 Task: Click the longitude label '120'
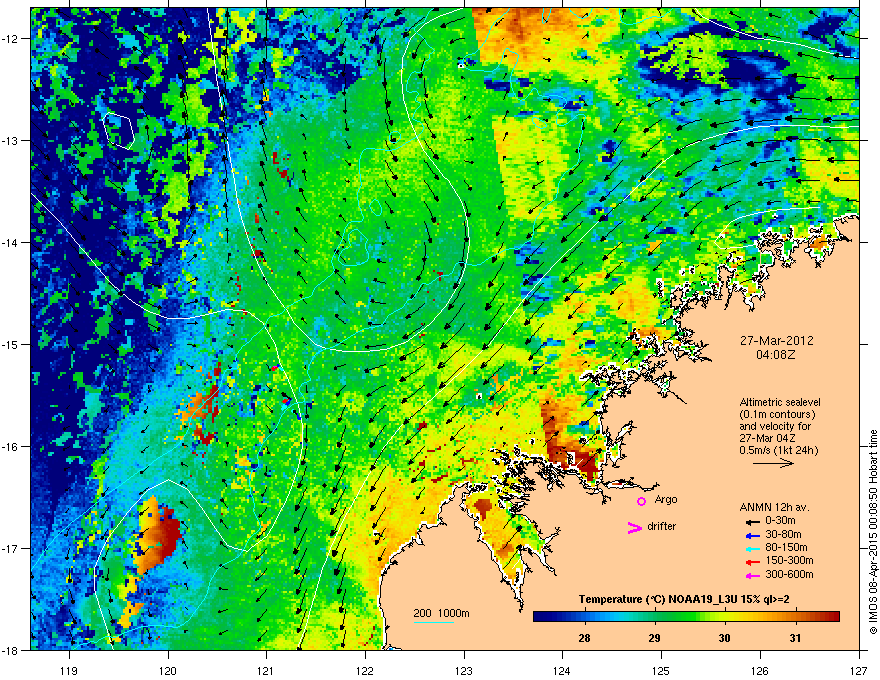coord(168,671)
